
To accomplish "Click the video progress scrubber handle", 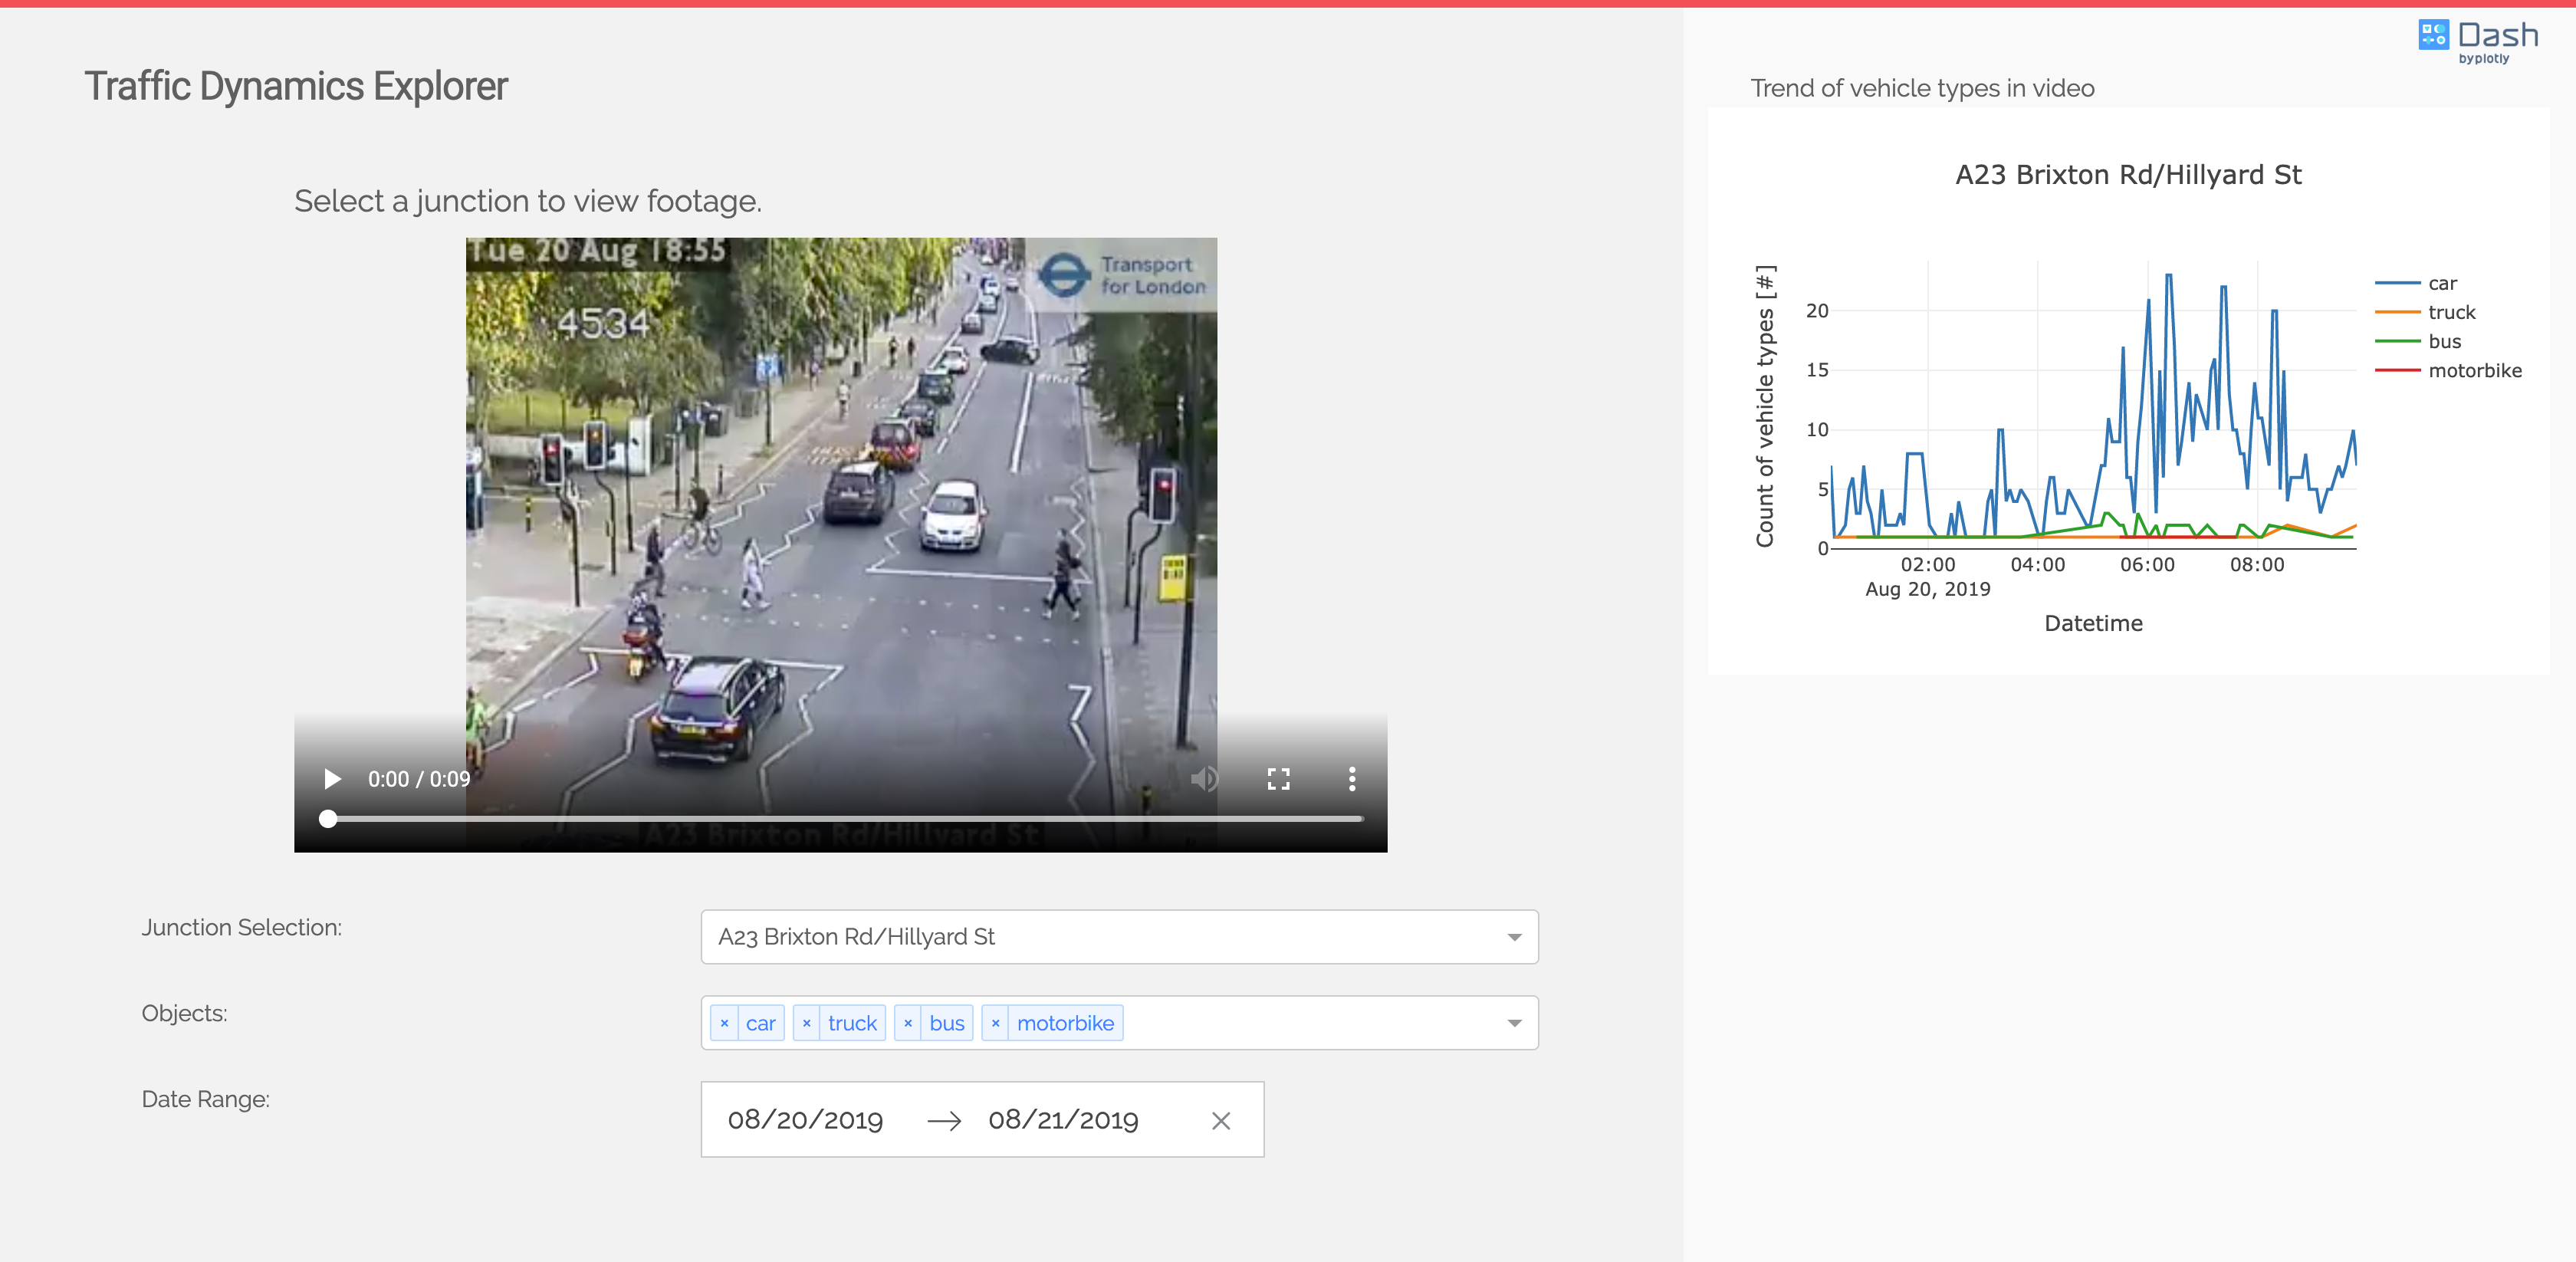I will (x=328, y=819).
